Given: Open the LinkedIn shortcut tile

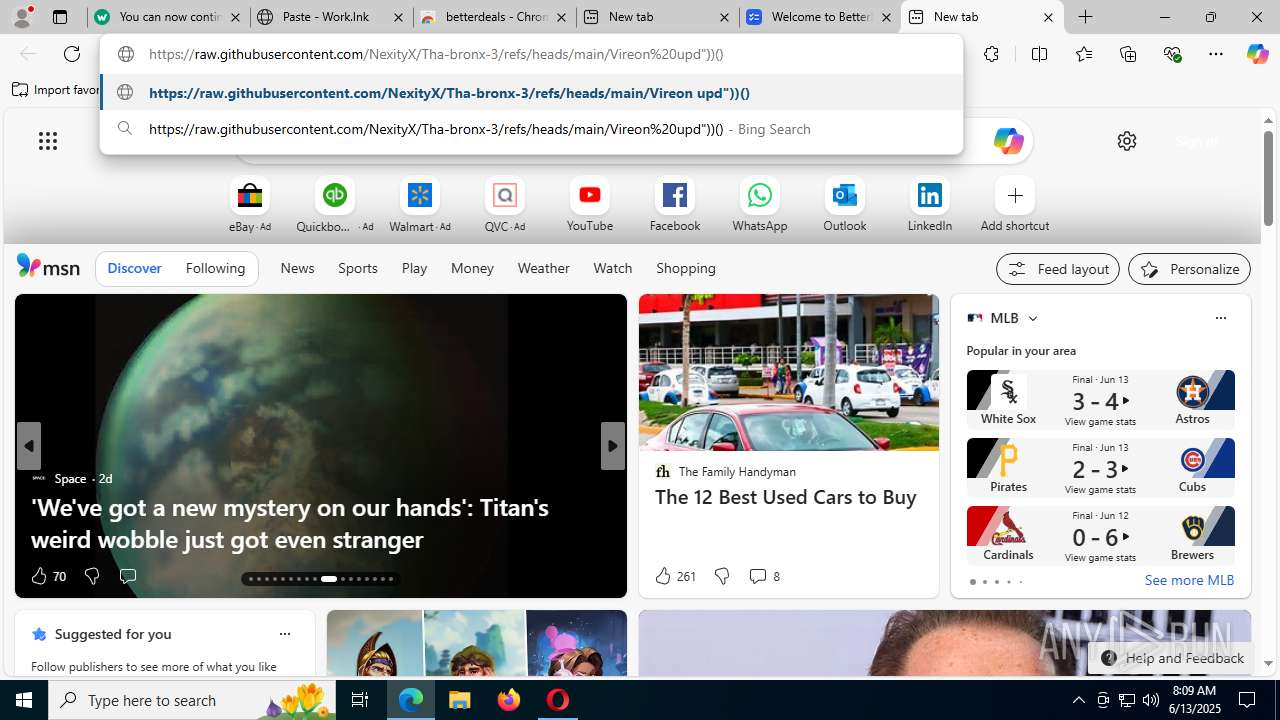Looking at the screenshot, I should tap(930, 206).
